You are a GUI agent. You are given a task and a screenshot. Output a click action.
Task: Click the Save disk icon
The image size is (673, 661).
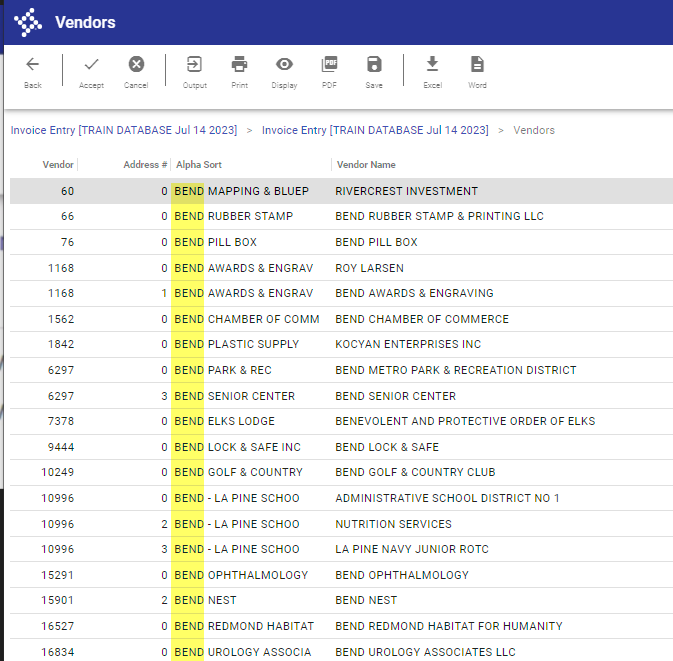(x=374, y=64)
